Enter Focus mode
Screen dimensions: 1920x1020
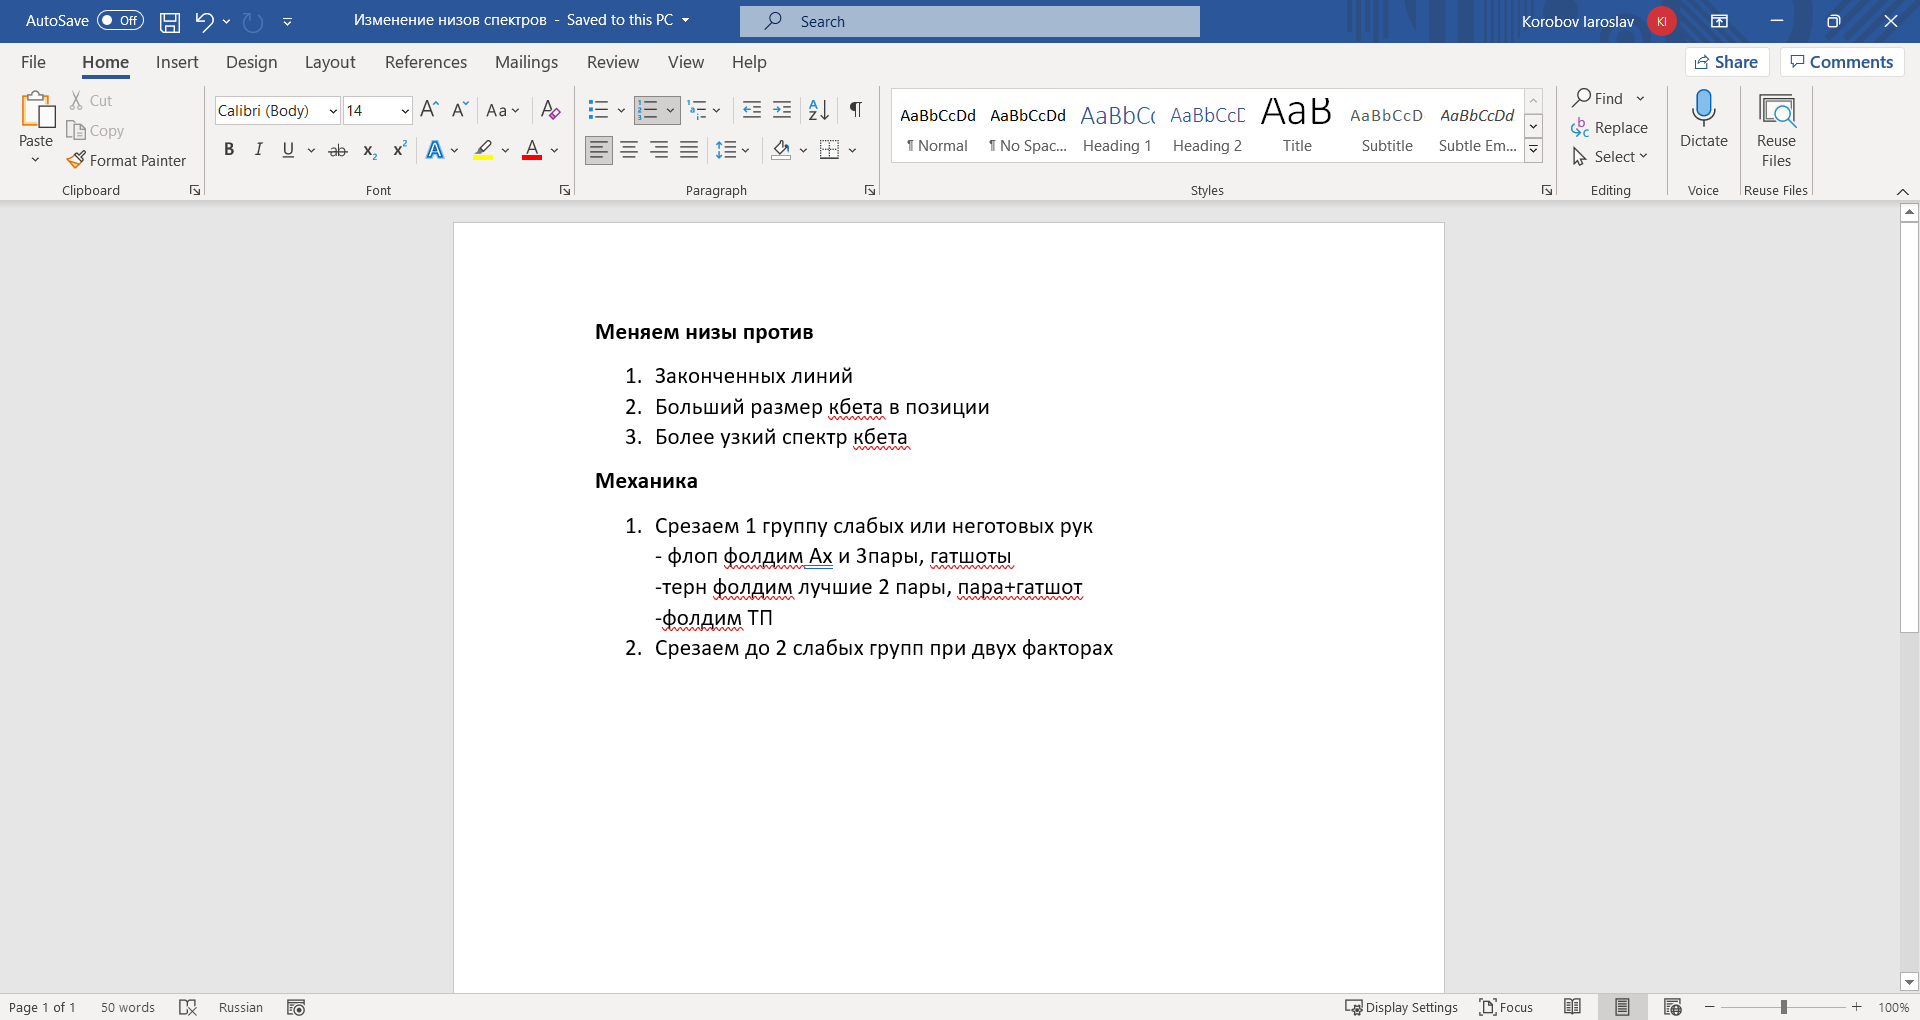(x=1506, y=1007)
